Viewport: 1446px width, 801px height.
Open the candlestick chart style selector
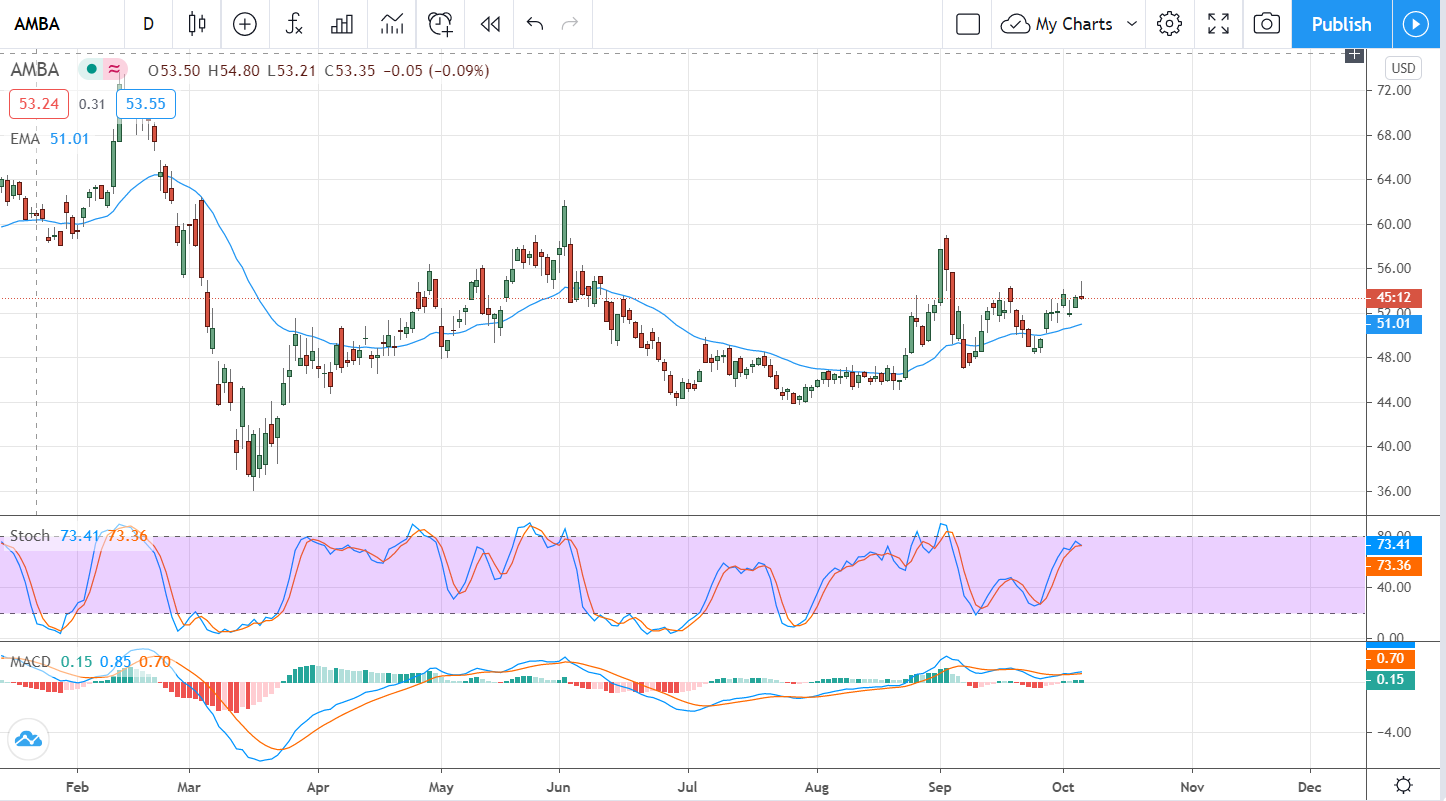pyautogui.click(x=196, y=24)
